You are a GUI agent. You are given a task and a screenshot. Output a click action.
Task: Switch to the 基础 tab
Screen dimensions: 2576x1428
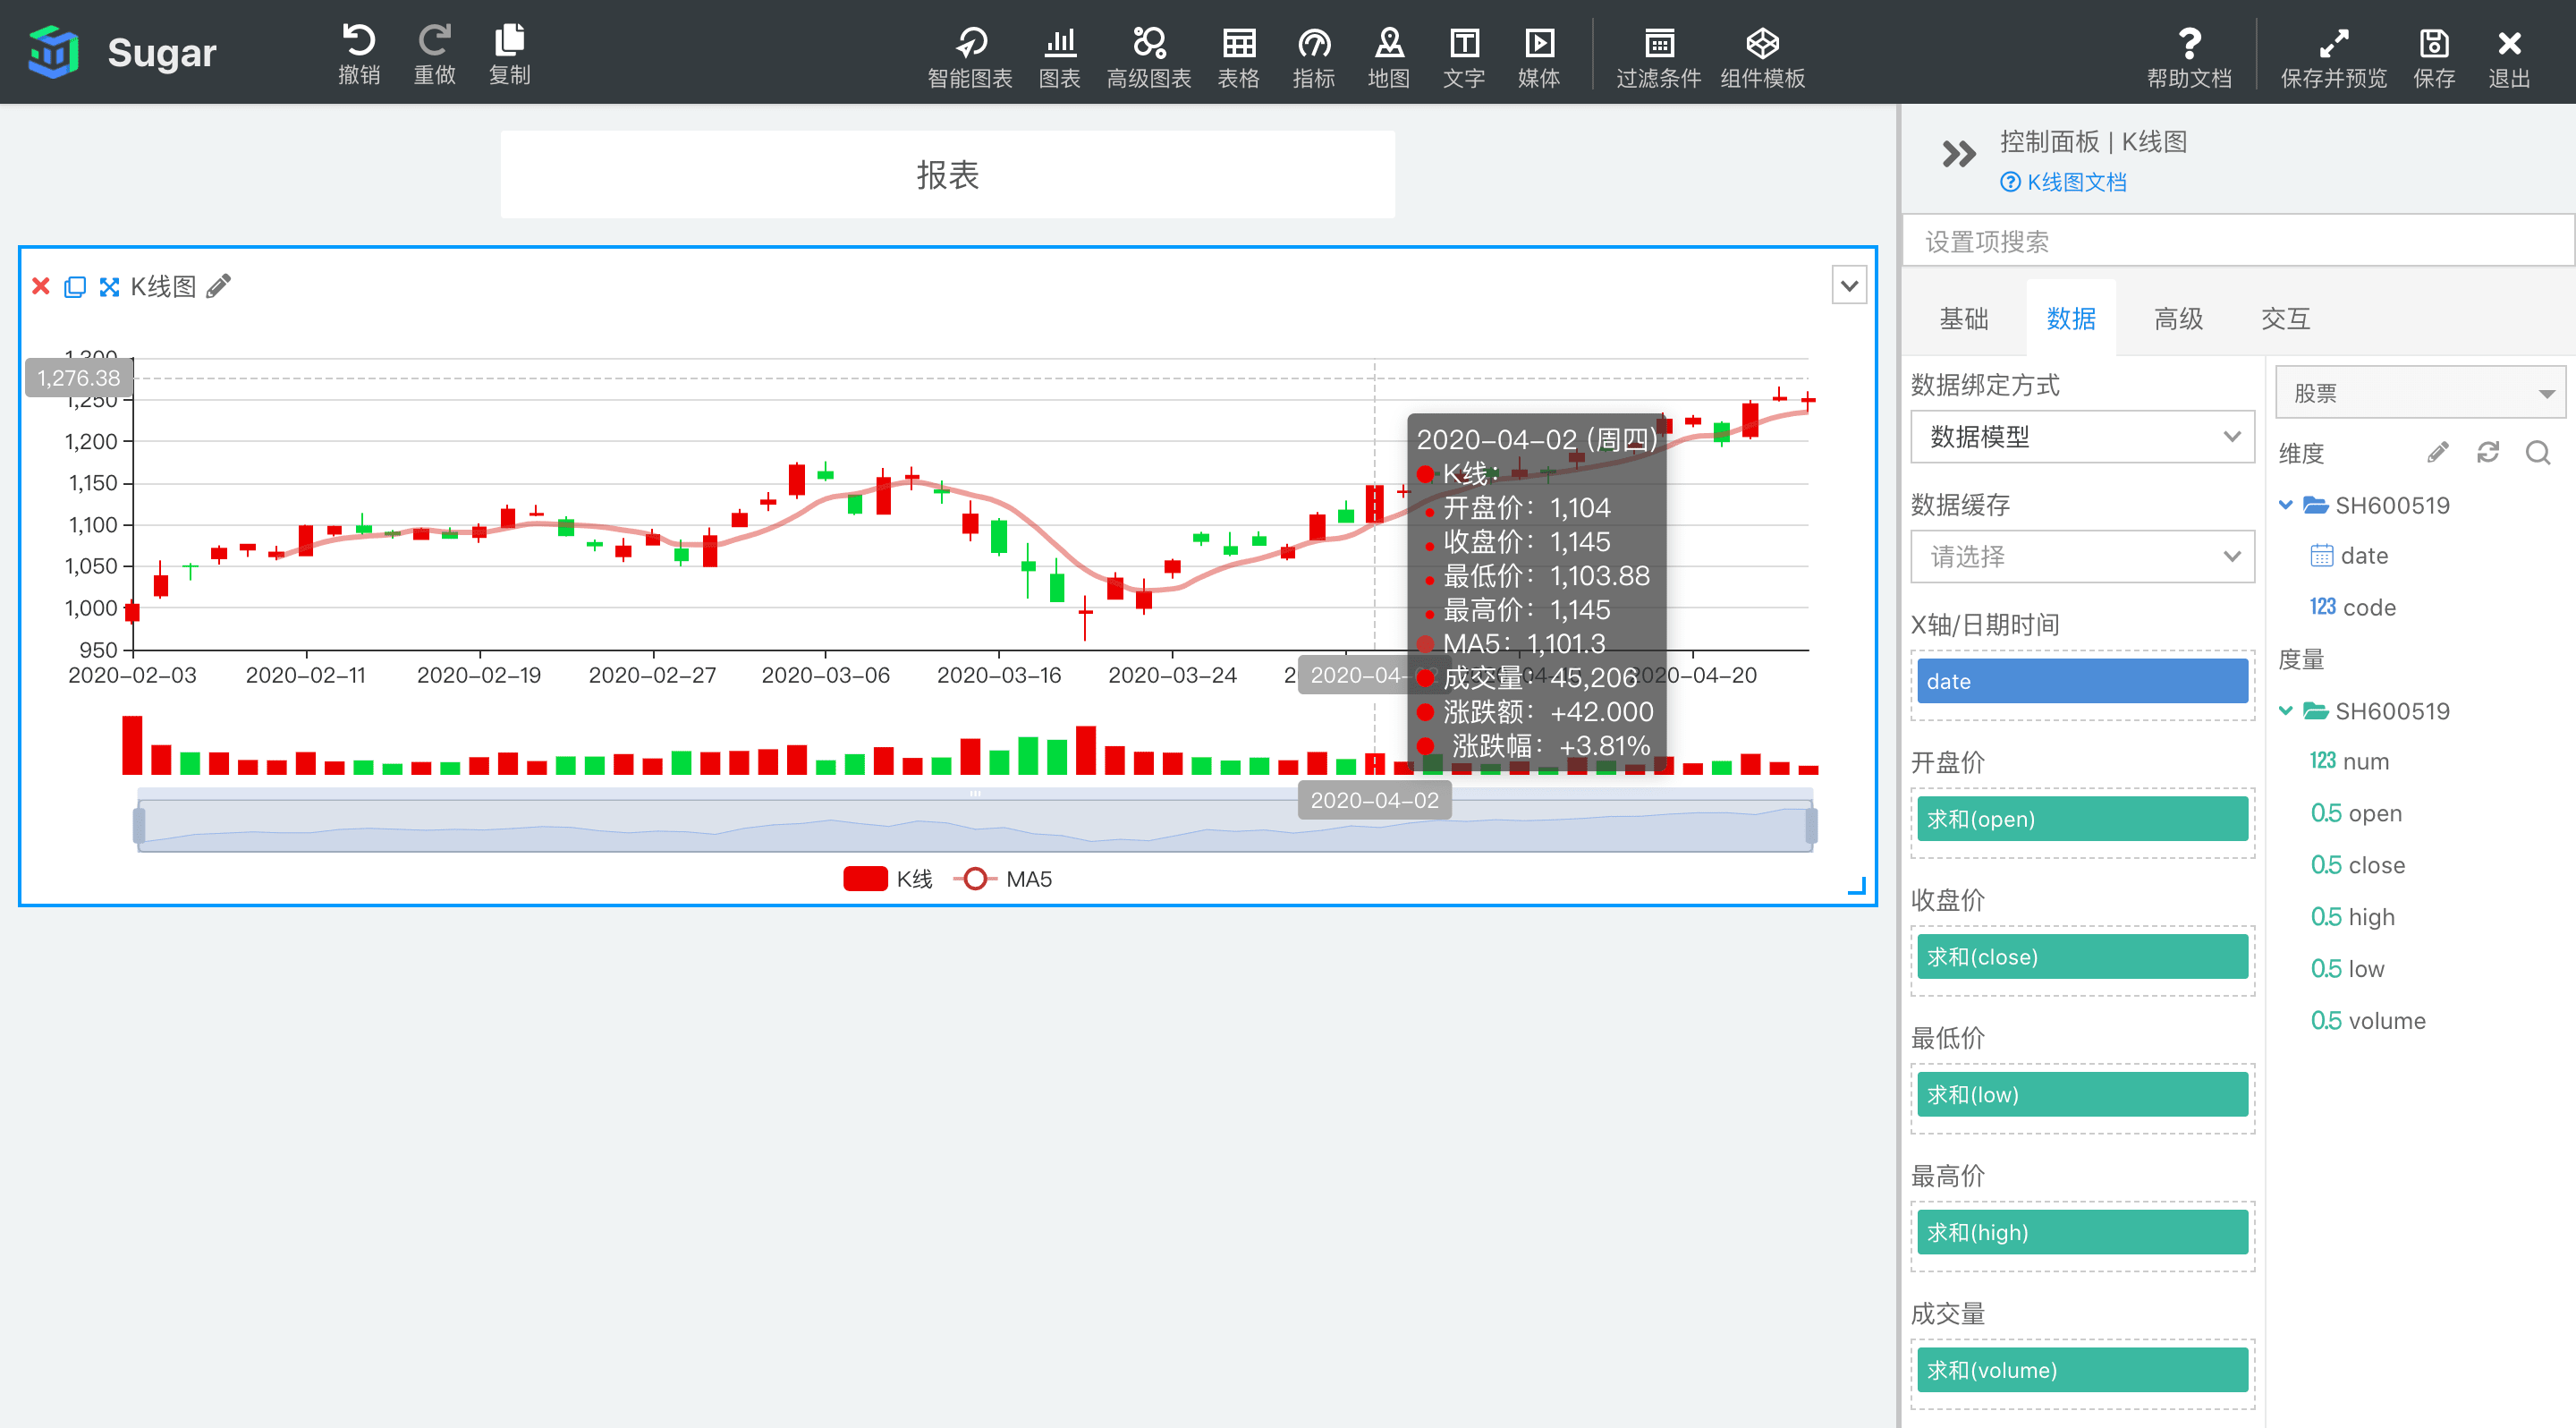(x=1963, y=319)
